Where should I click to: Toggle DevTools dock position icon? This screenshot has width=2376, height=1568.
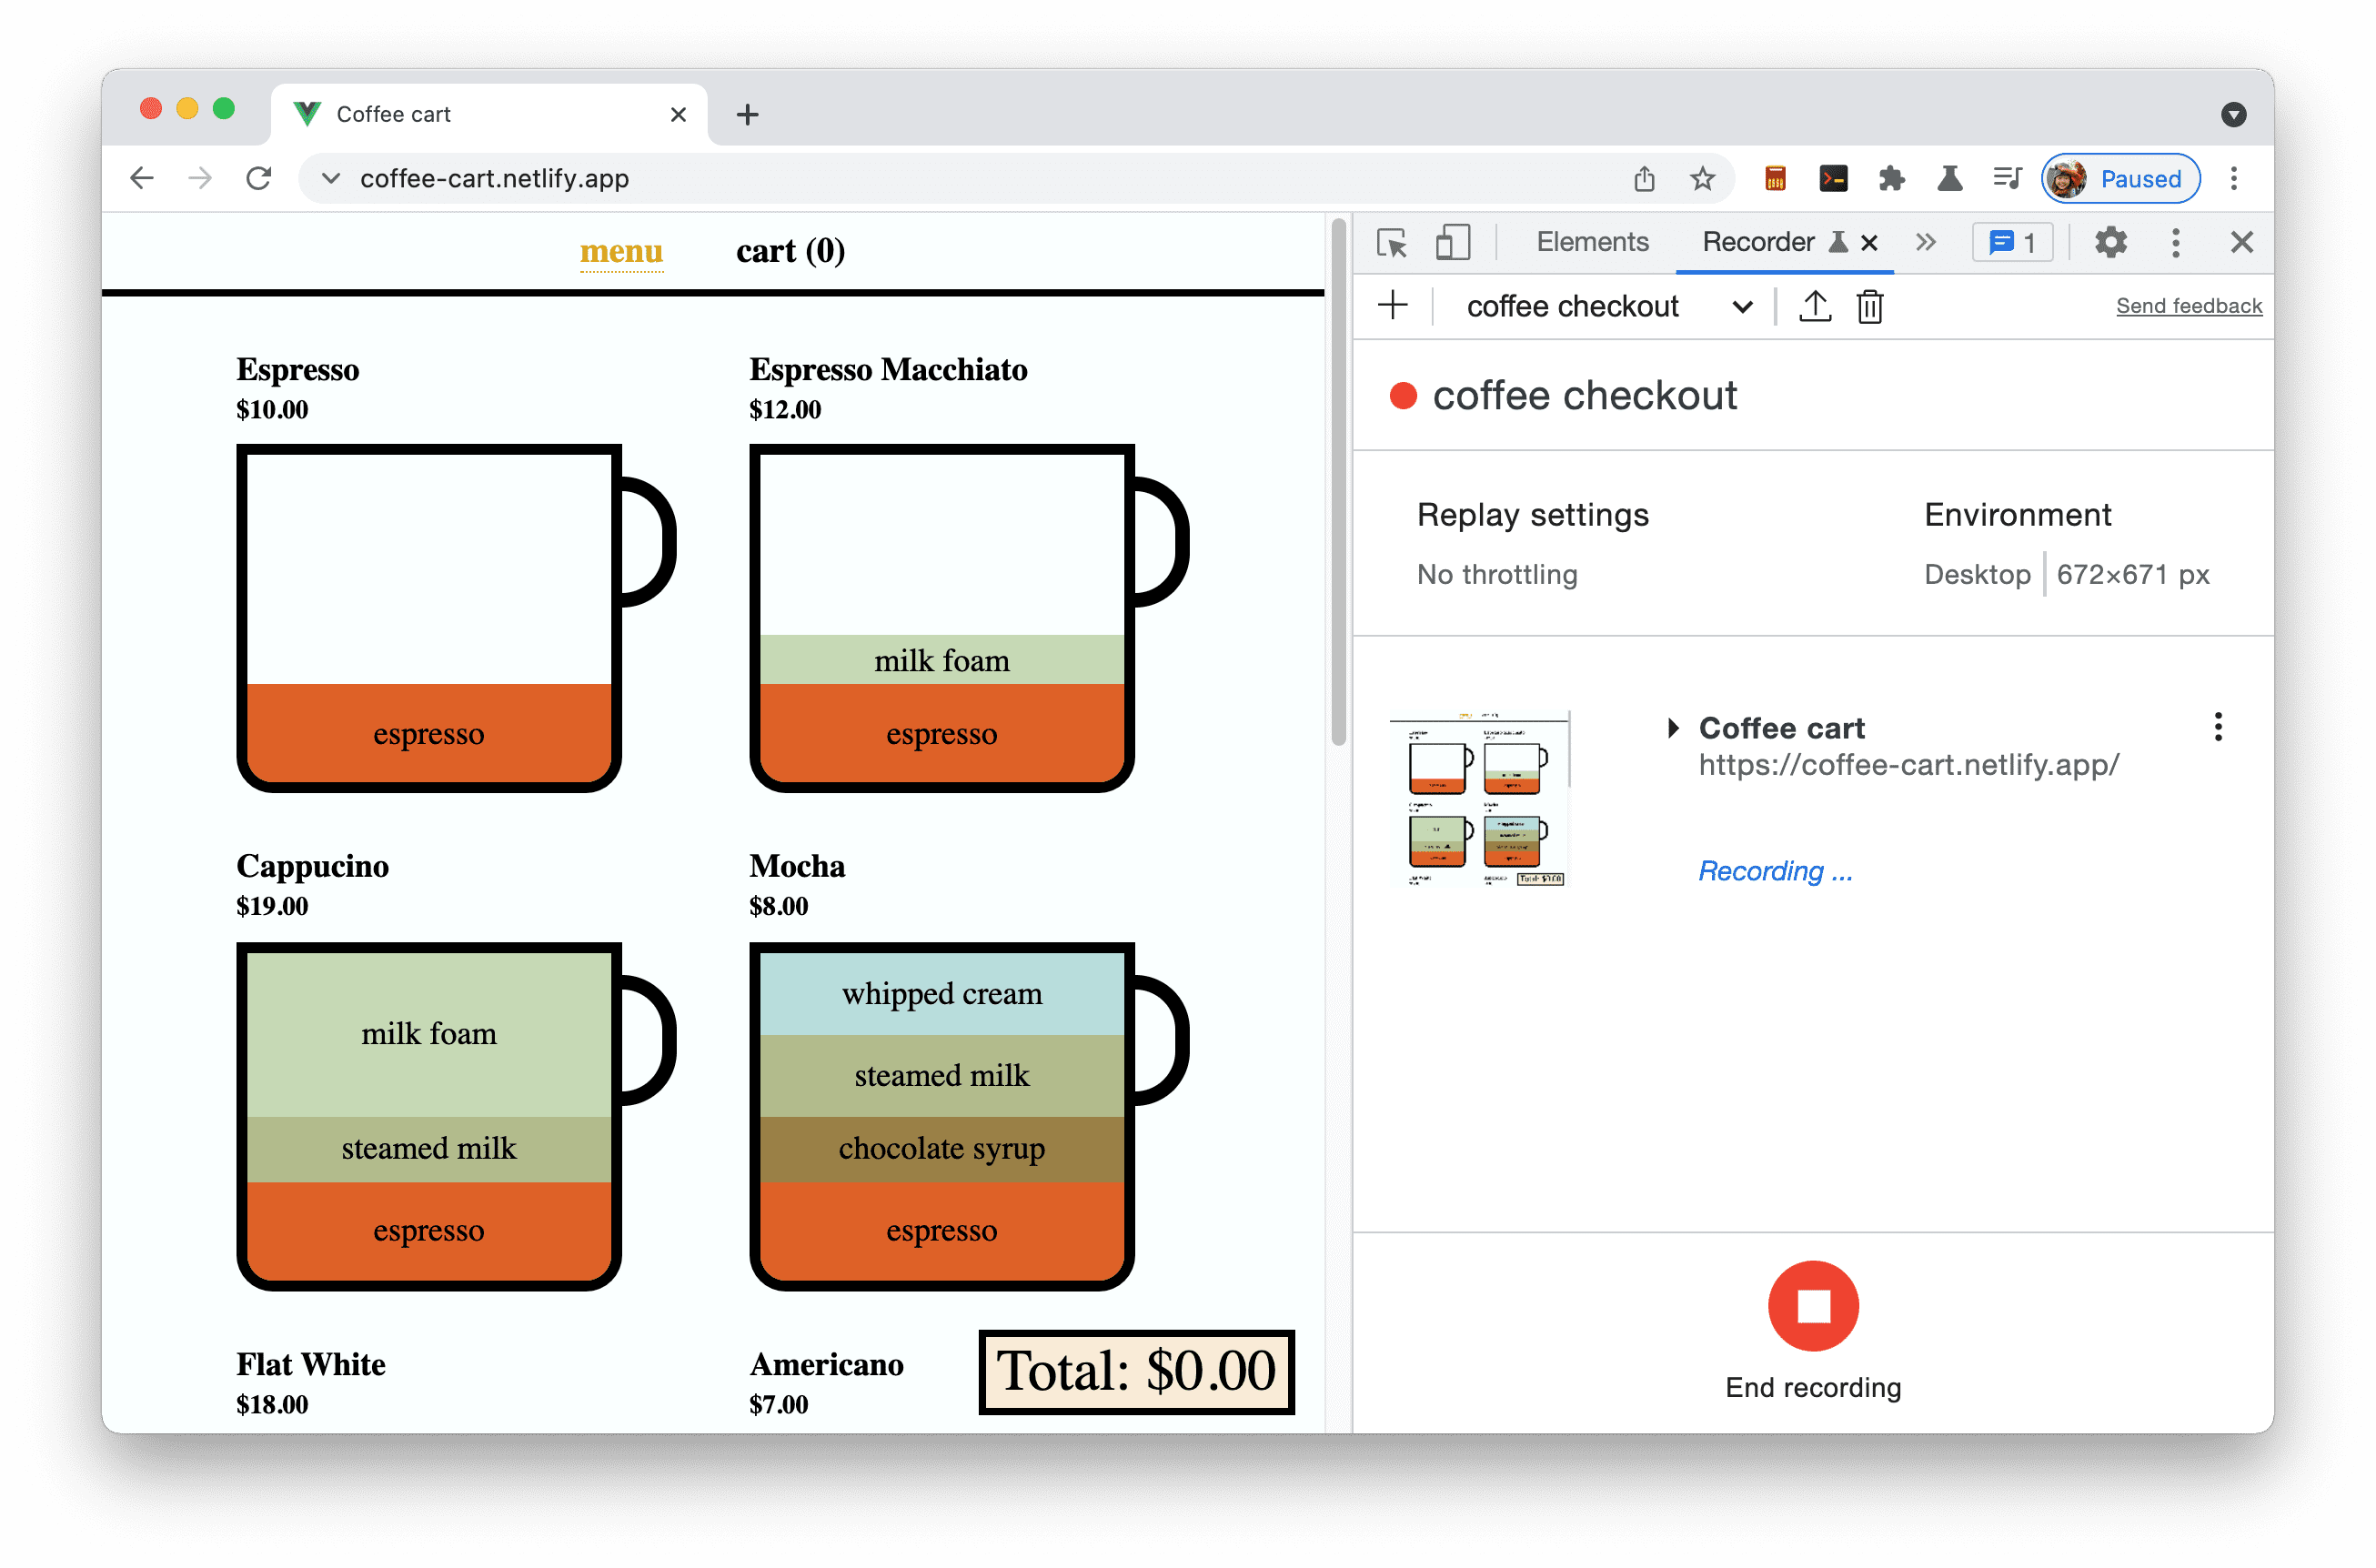1454,245
